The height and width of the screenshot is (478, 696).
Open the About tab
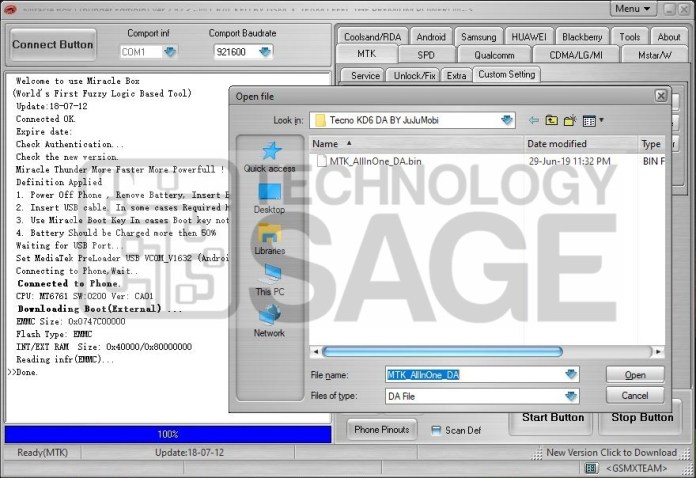coord(669,37)
